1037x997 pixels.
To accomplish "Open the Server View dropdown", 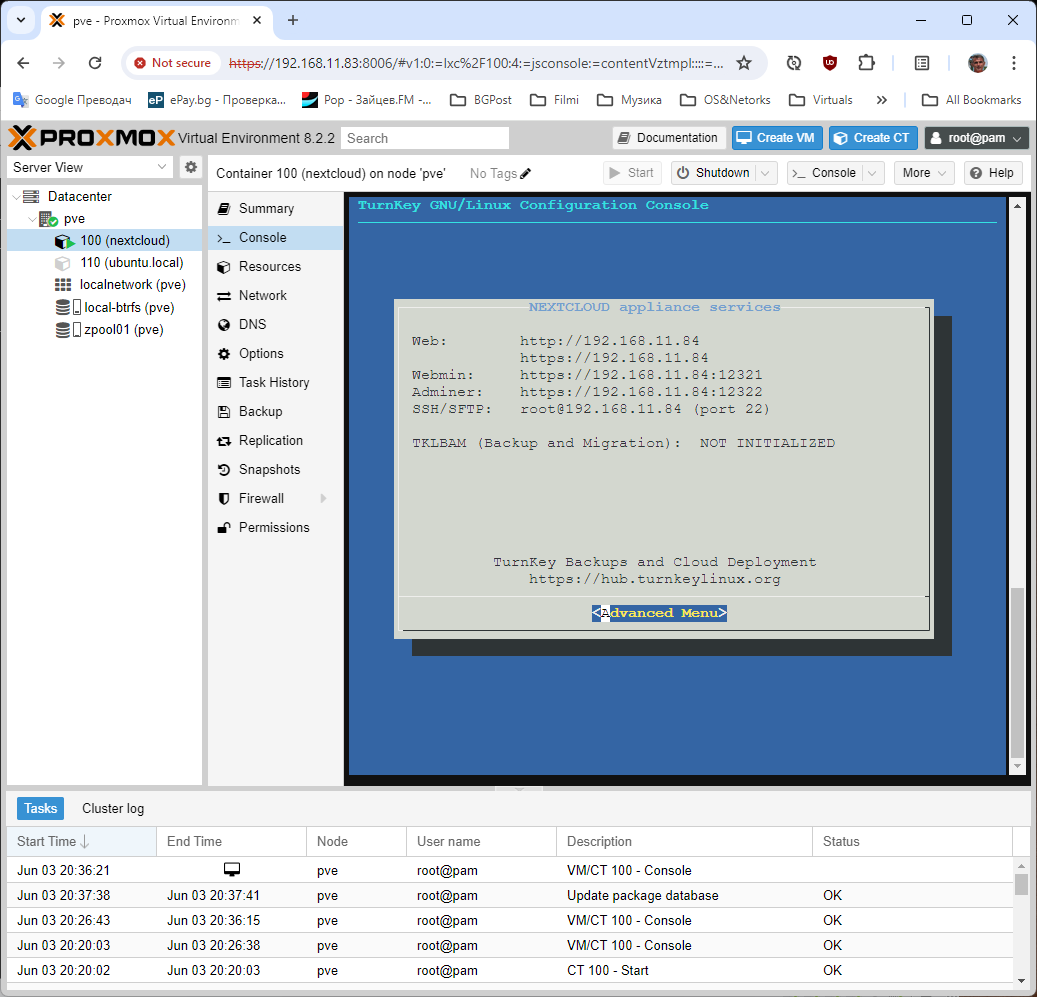I will [x=90, y=167].
